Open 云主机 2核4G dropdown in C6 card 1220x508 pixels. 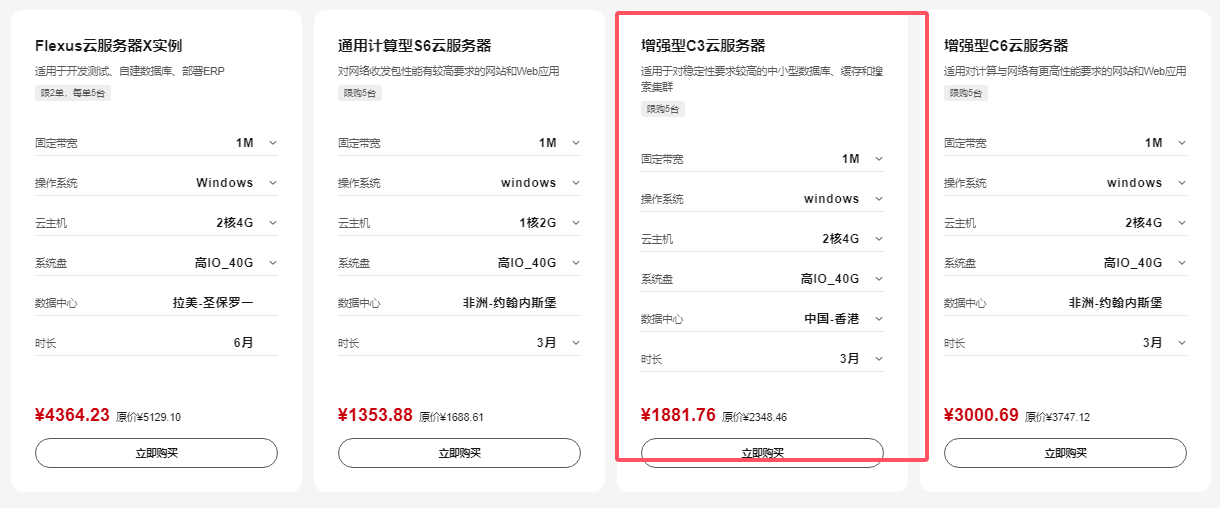coord(1065,223)
